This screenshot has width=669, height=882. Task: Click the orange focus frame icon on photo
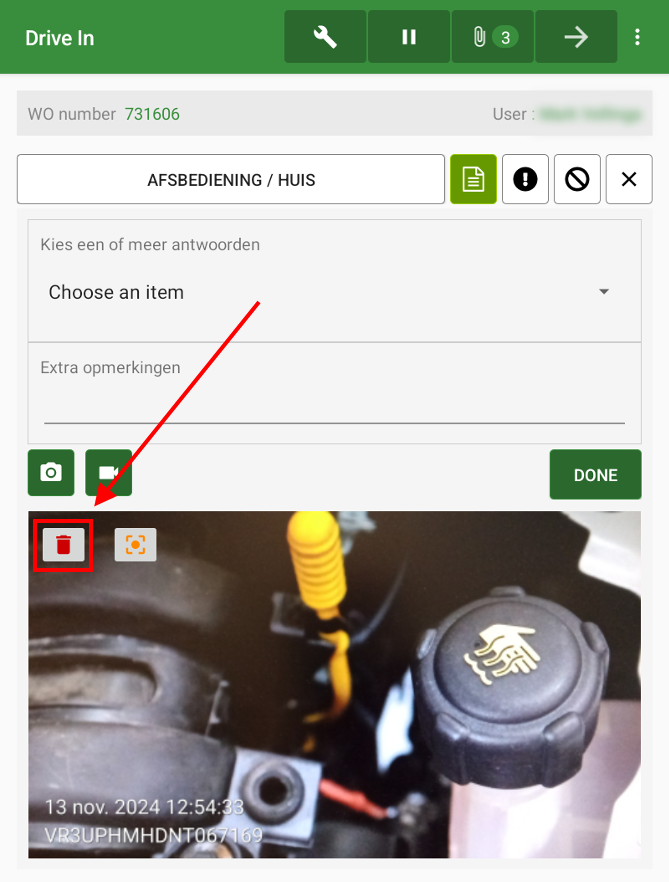coord(135,545)
